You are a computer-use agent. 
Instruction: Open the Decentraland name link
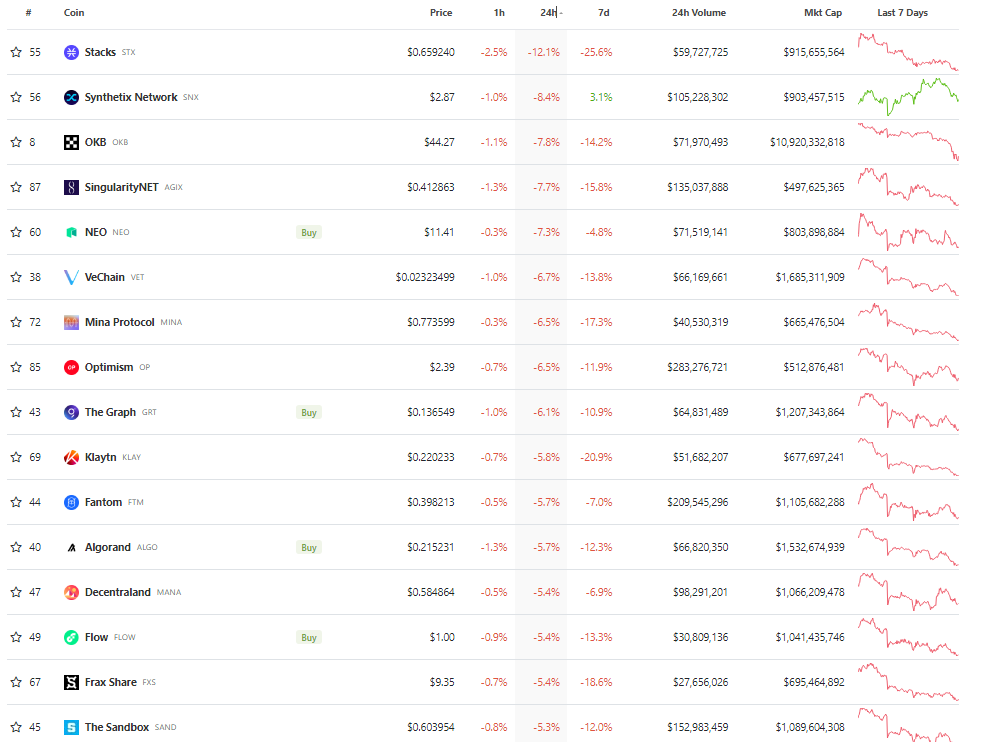pyautogui.click(x=118, y=592)
